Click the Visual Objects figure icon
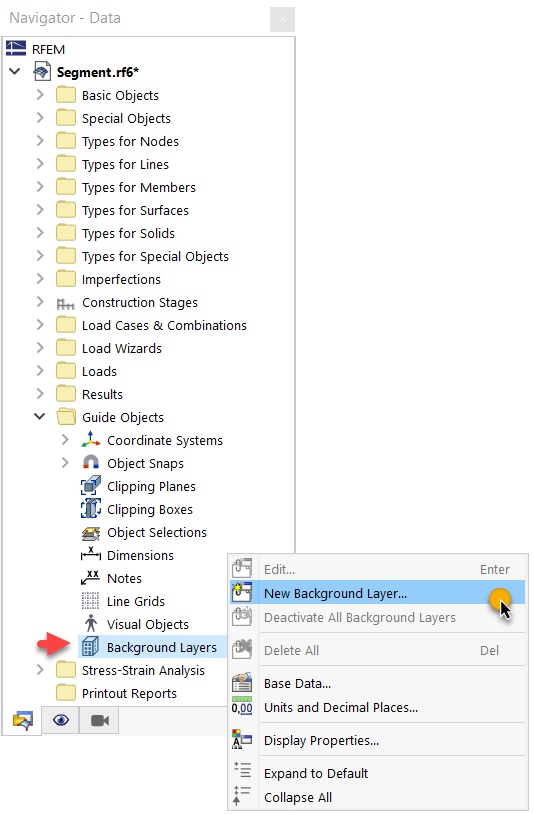 (x=91, y=624)
